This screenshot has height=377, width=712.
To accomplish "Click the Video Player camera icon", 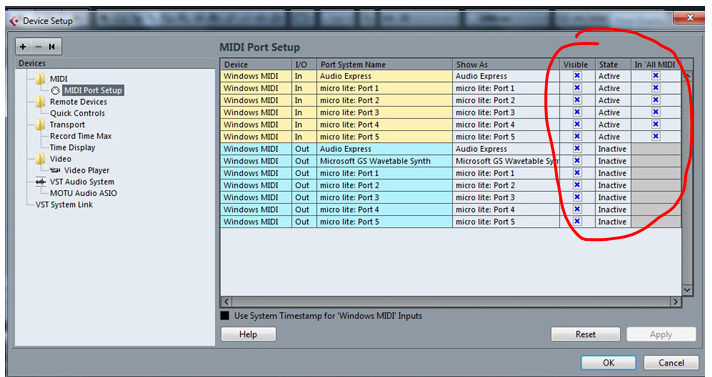I will (55, 170).
